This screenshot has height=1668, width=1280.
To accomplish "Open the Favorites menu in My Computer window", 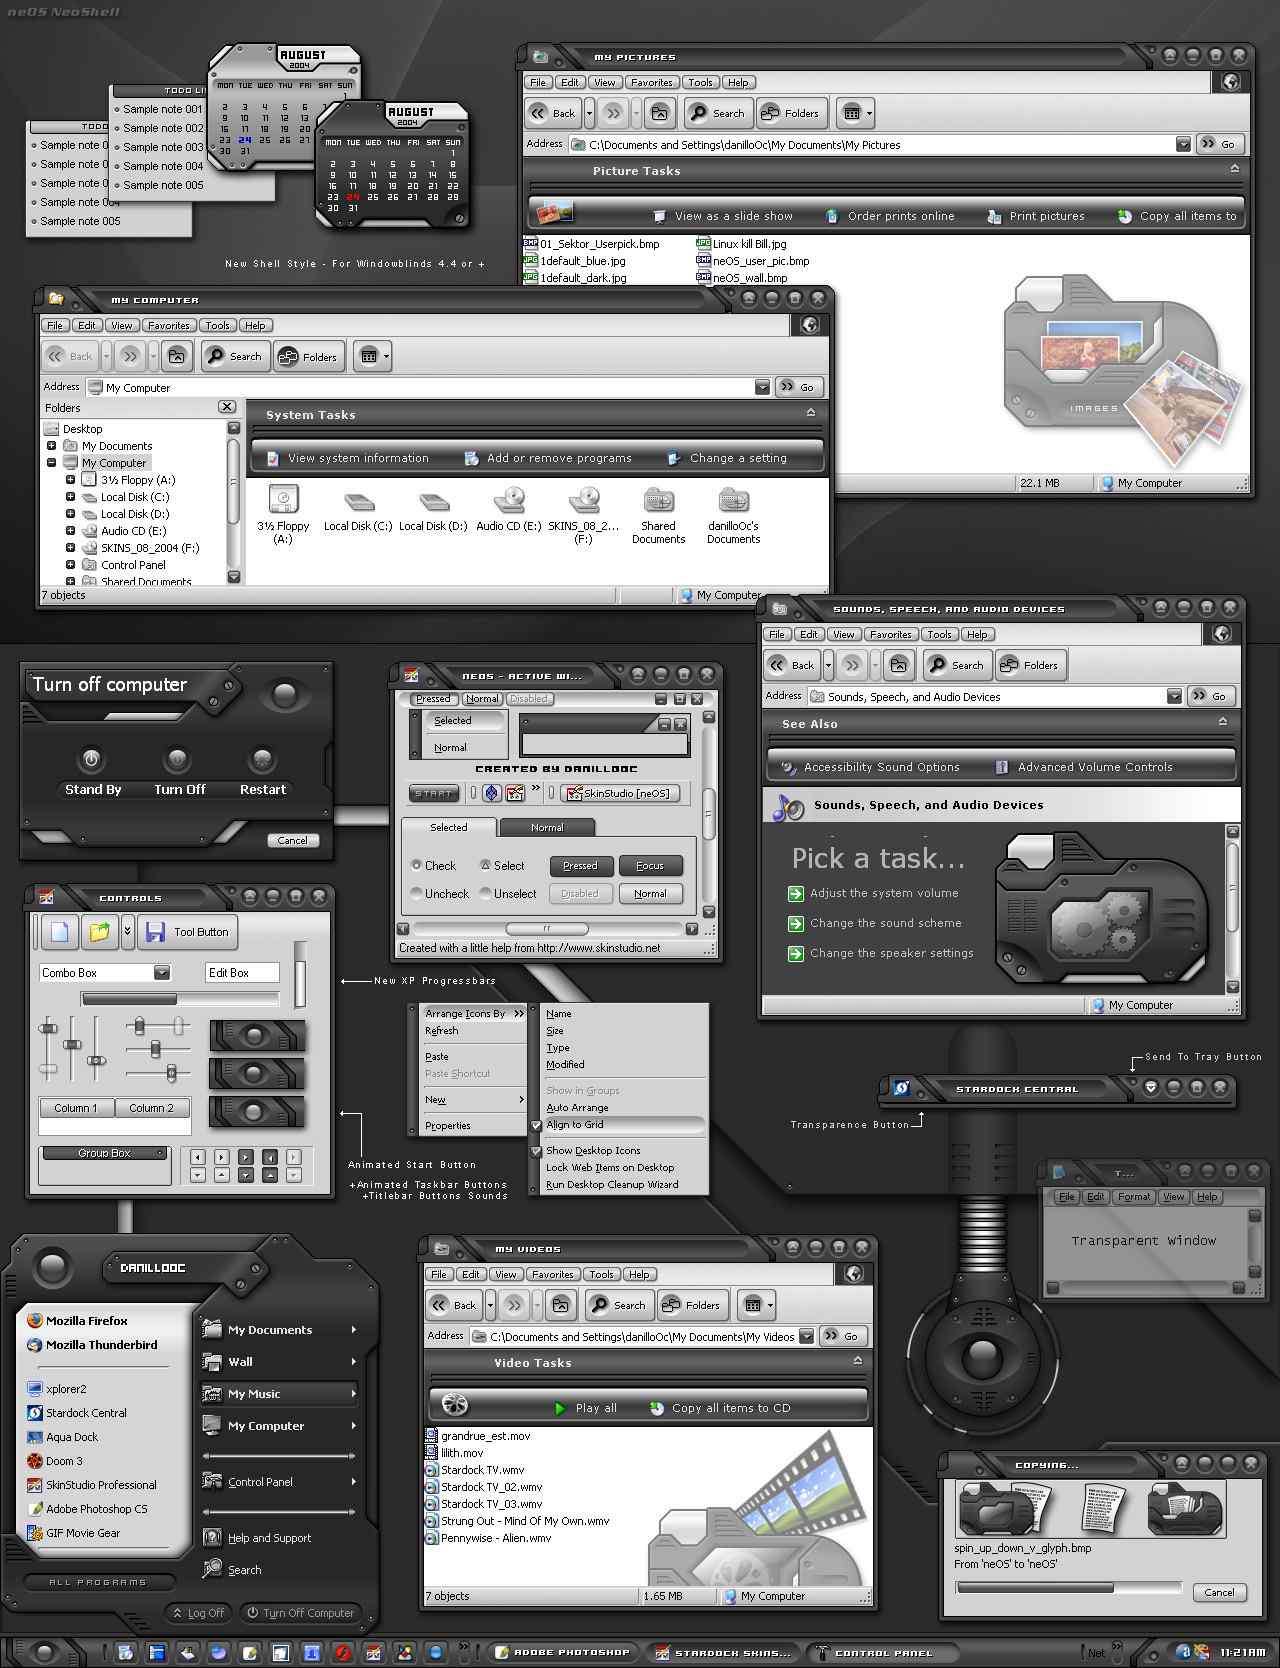I will tap(168, 325).
